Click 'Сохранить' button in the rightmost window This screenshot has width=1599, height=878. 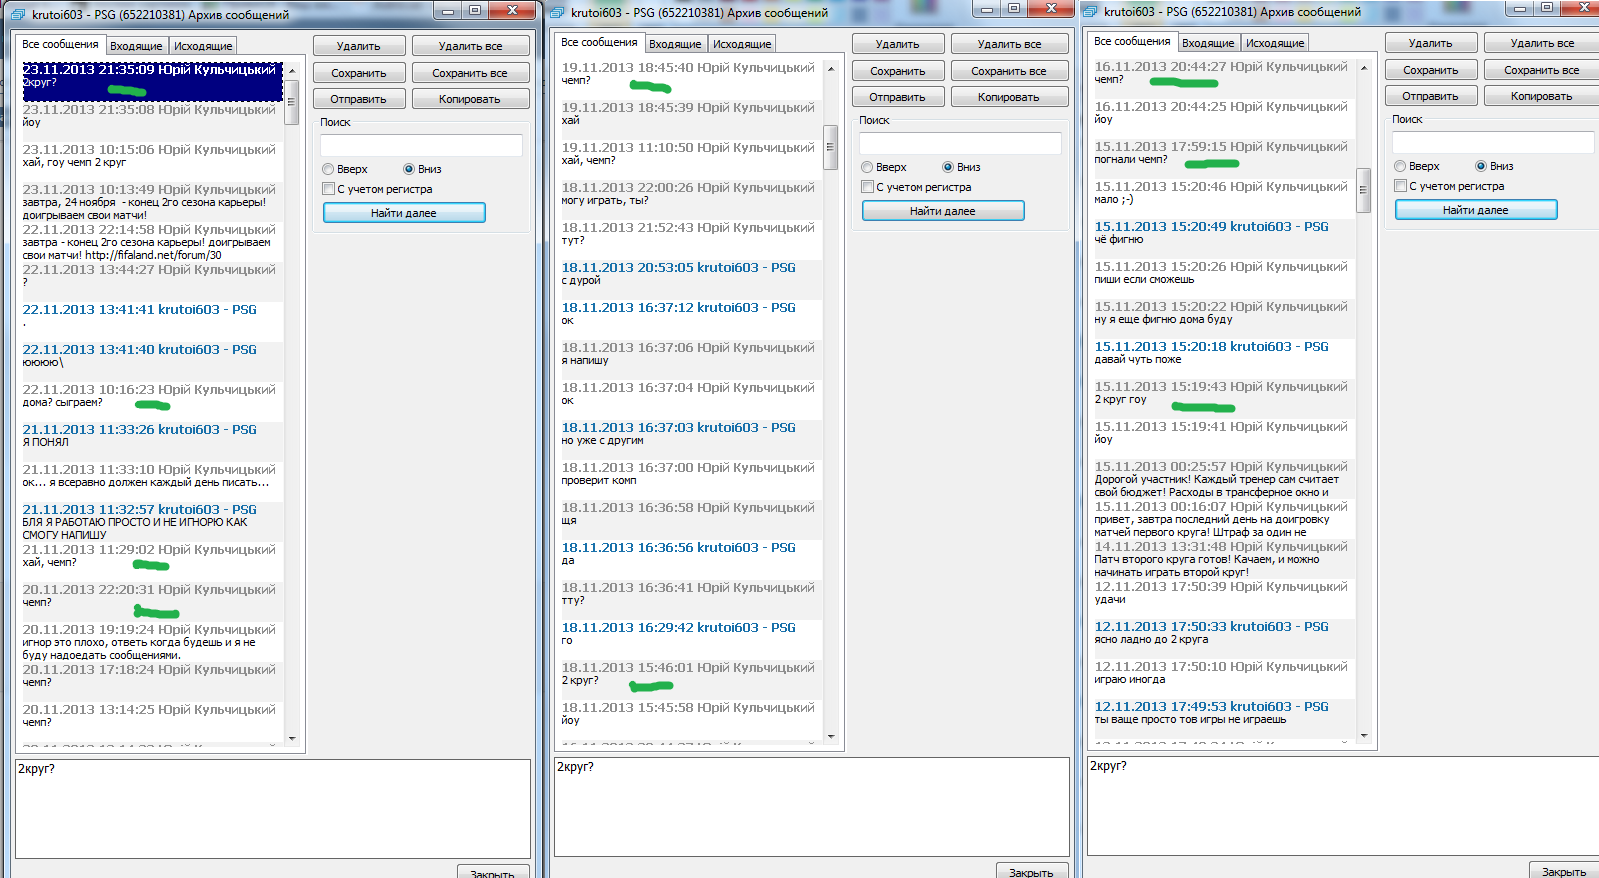1430,70
